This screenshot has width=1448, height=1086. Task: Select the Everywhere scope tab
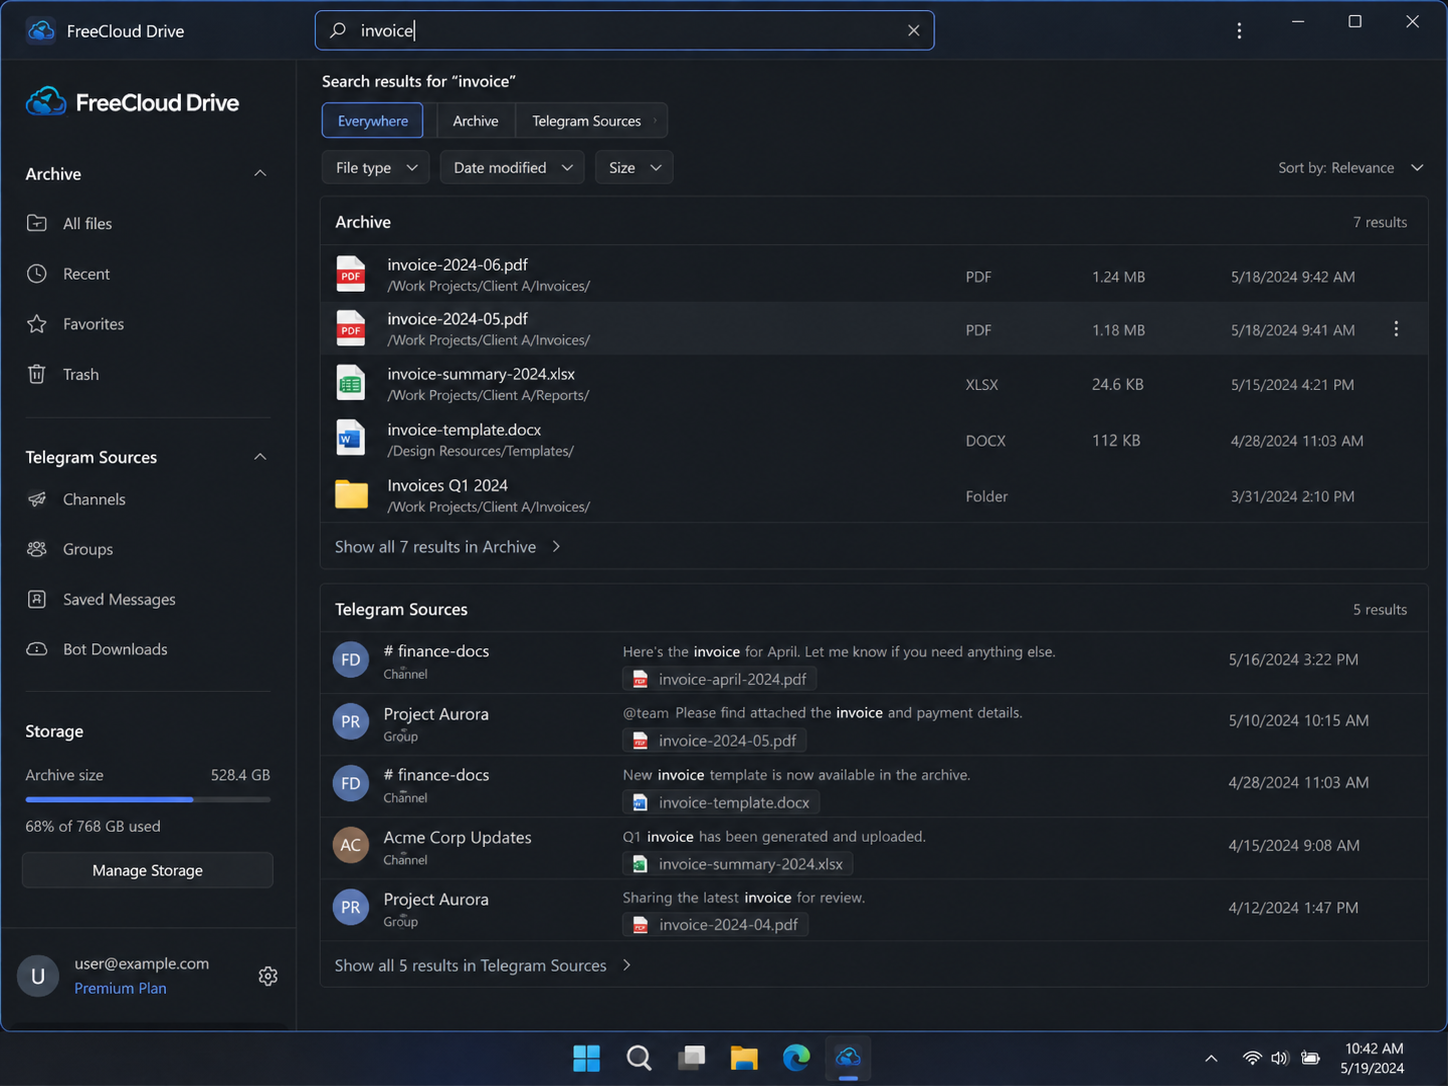coord(373,121)
